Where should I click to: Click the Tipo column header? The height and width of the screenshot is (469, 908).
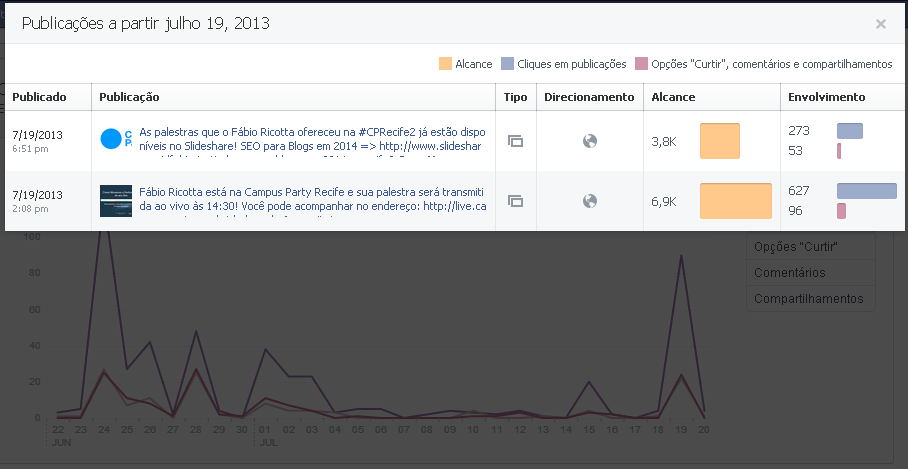(515, 97)
